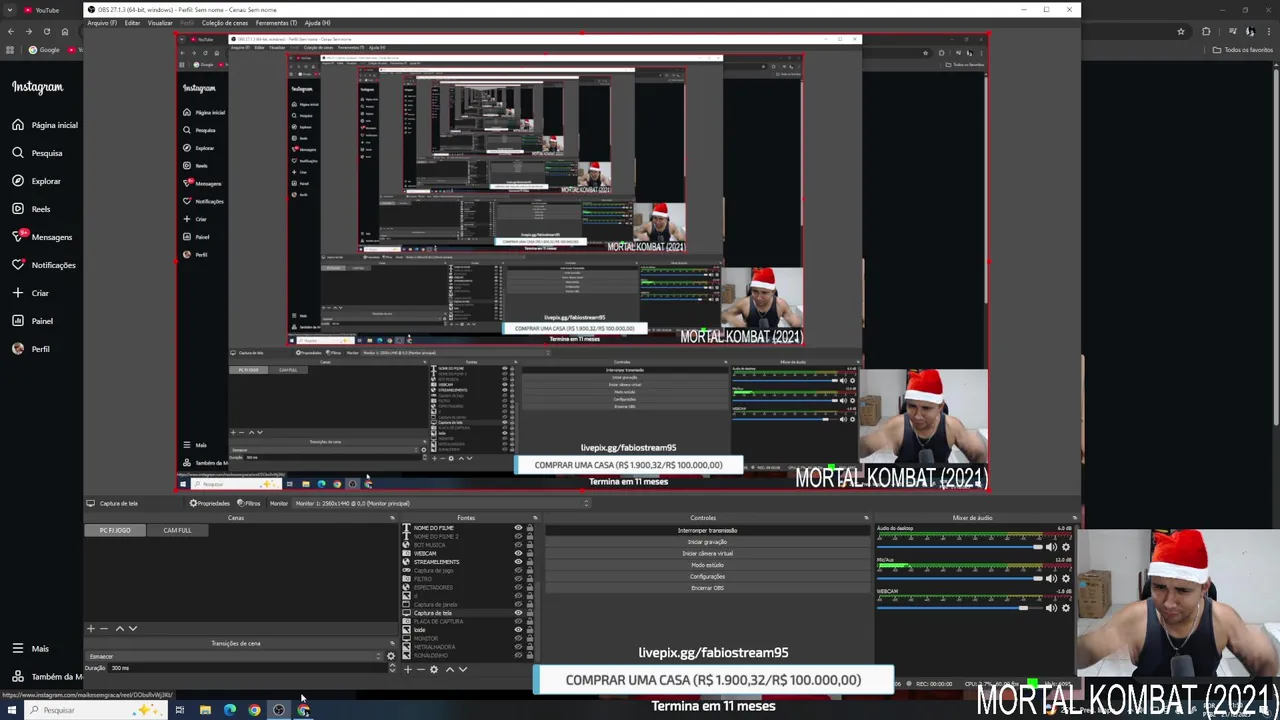Click the Duração 300 ms field
Screen dimensions: 1280x720
246,668
